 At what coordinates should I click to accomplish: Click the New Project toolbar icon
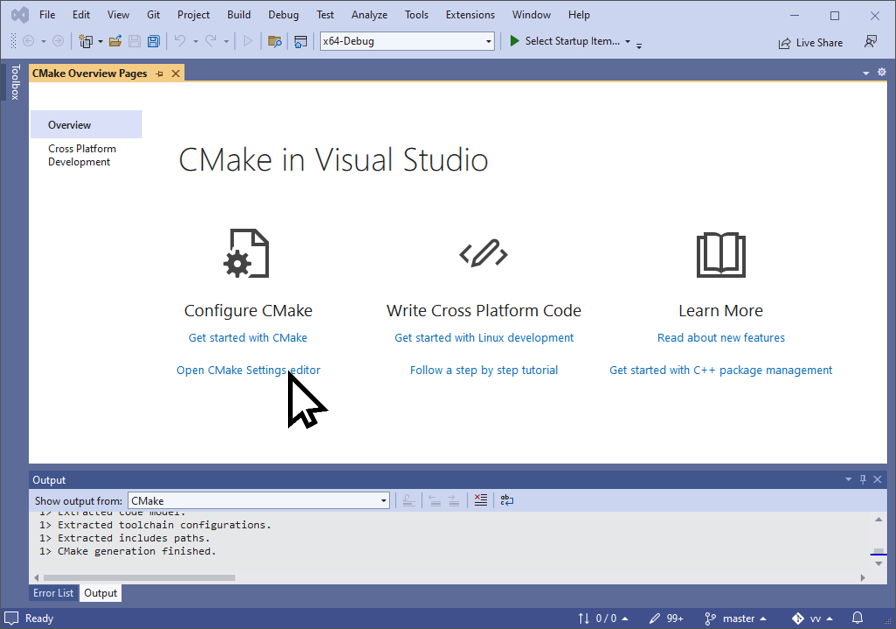pyautogui.click(x=86, y=41)
